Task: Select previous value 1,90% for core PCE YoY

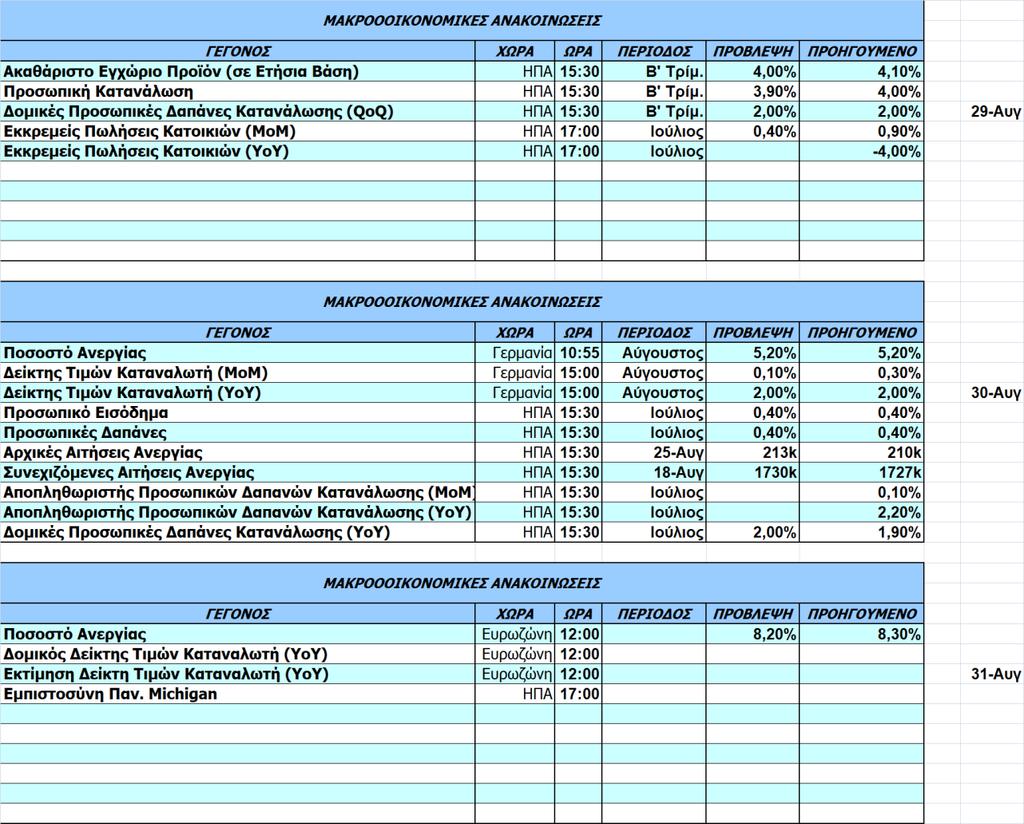Action: point(861,532)
